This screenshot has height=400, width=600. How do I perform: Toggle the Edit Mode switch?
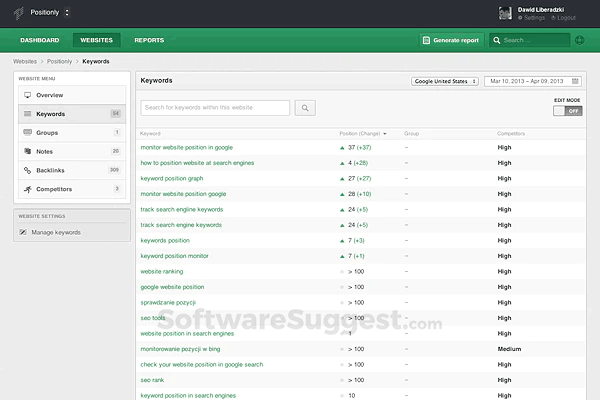(567, 111)
